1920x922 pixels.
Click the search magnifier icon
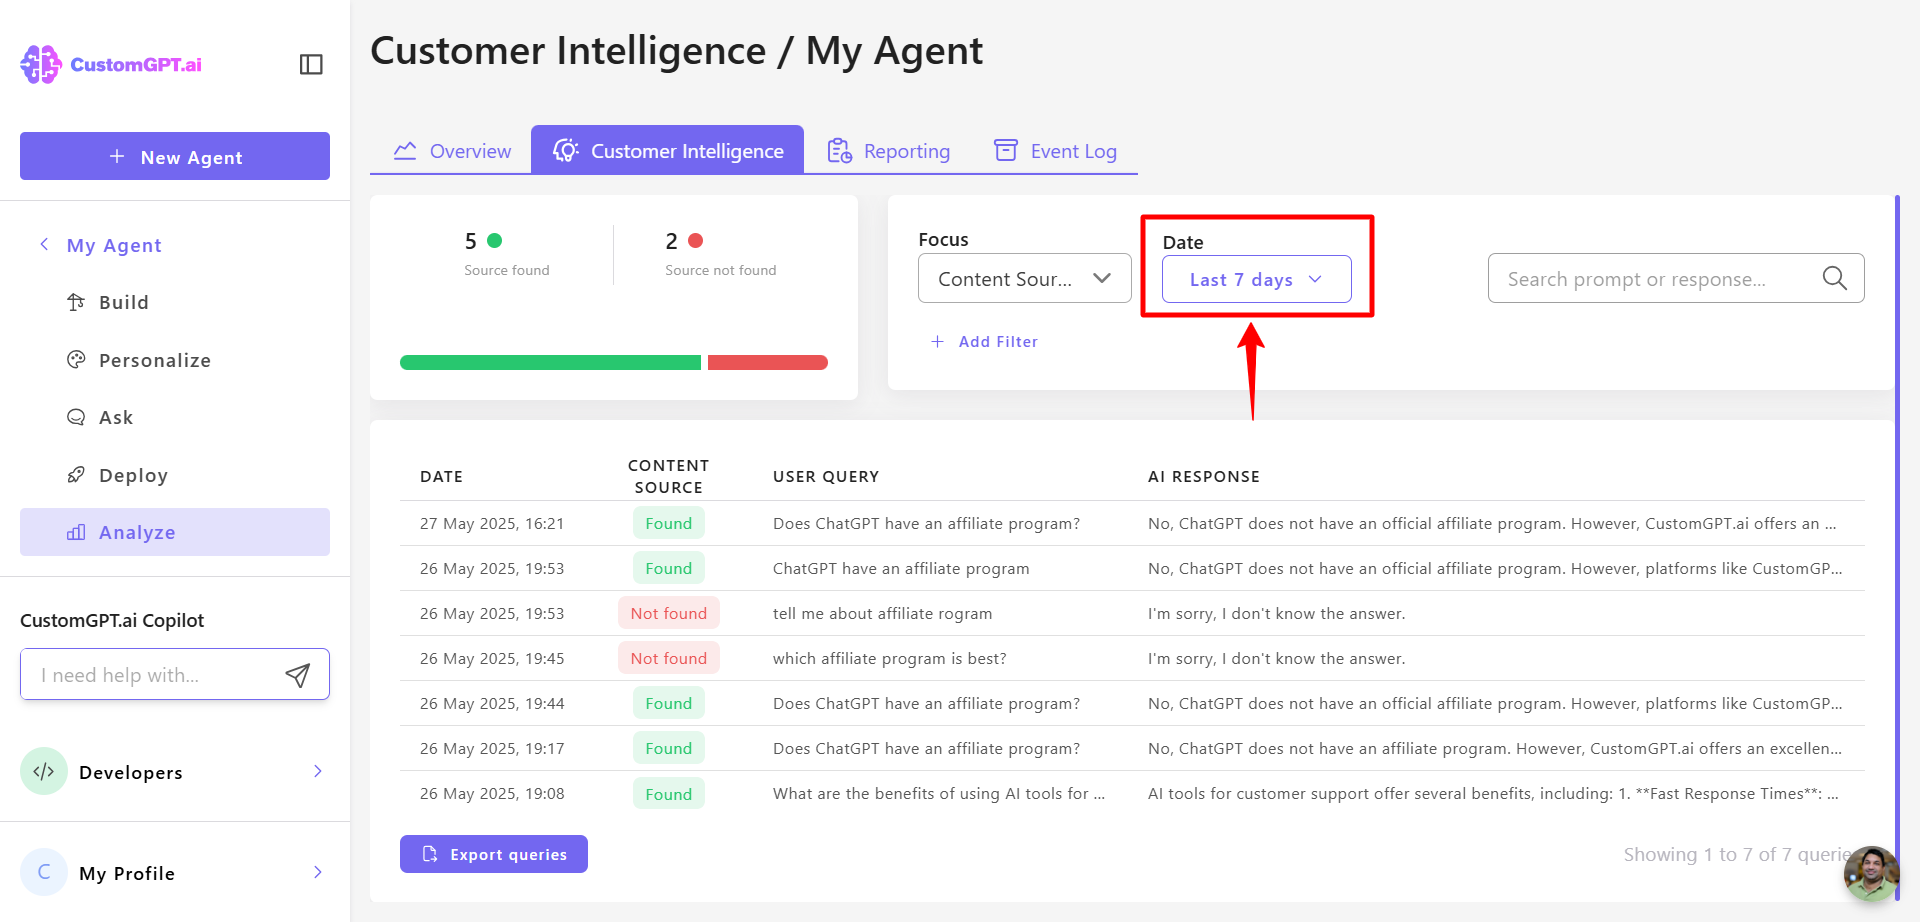point(1834,278)
